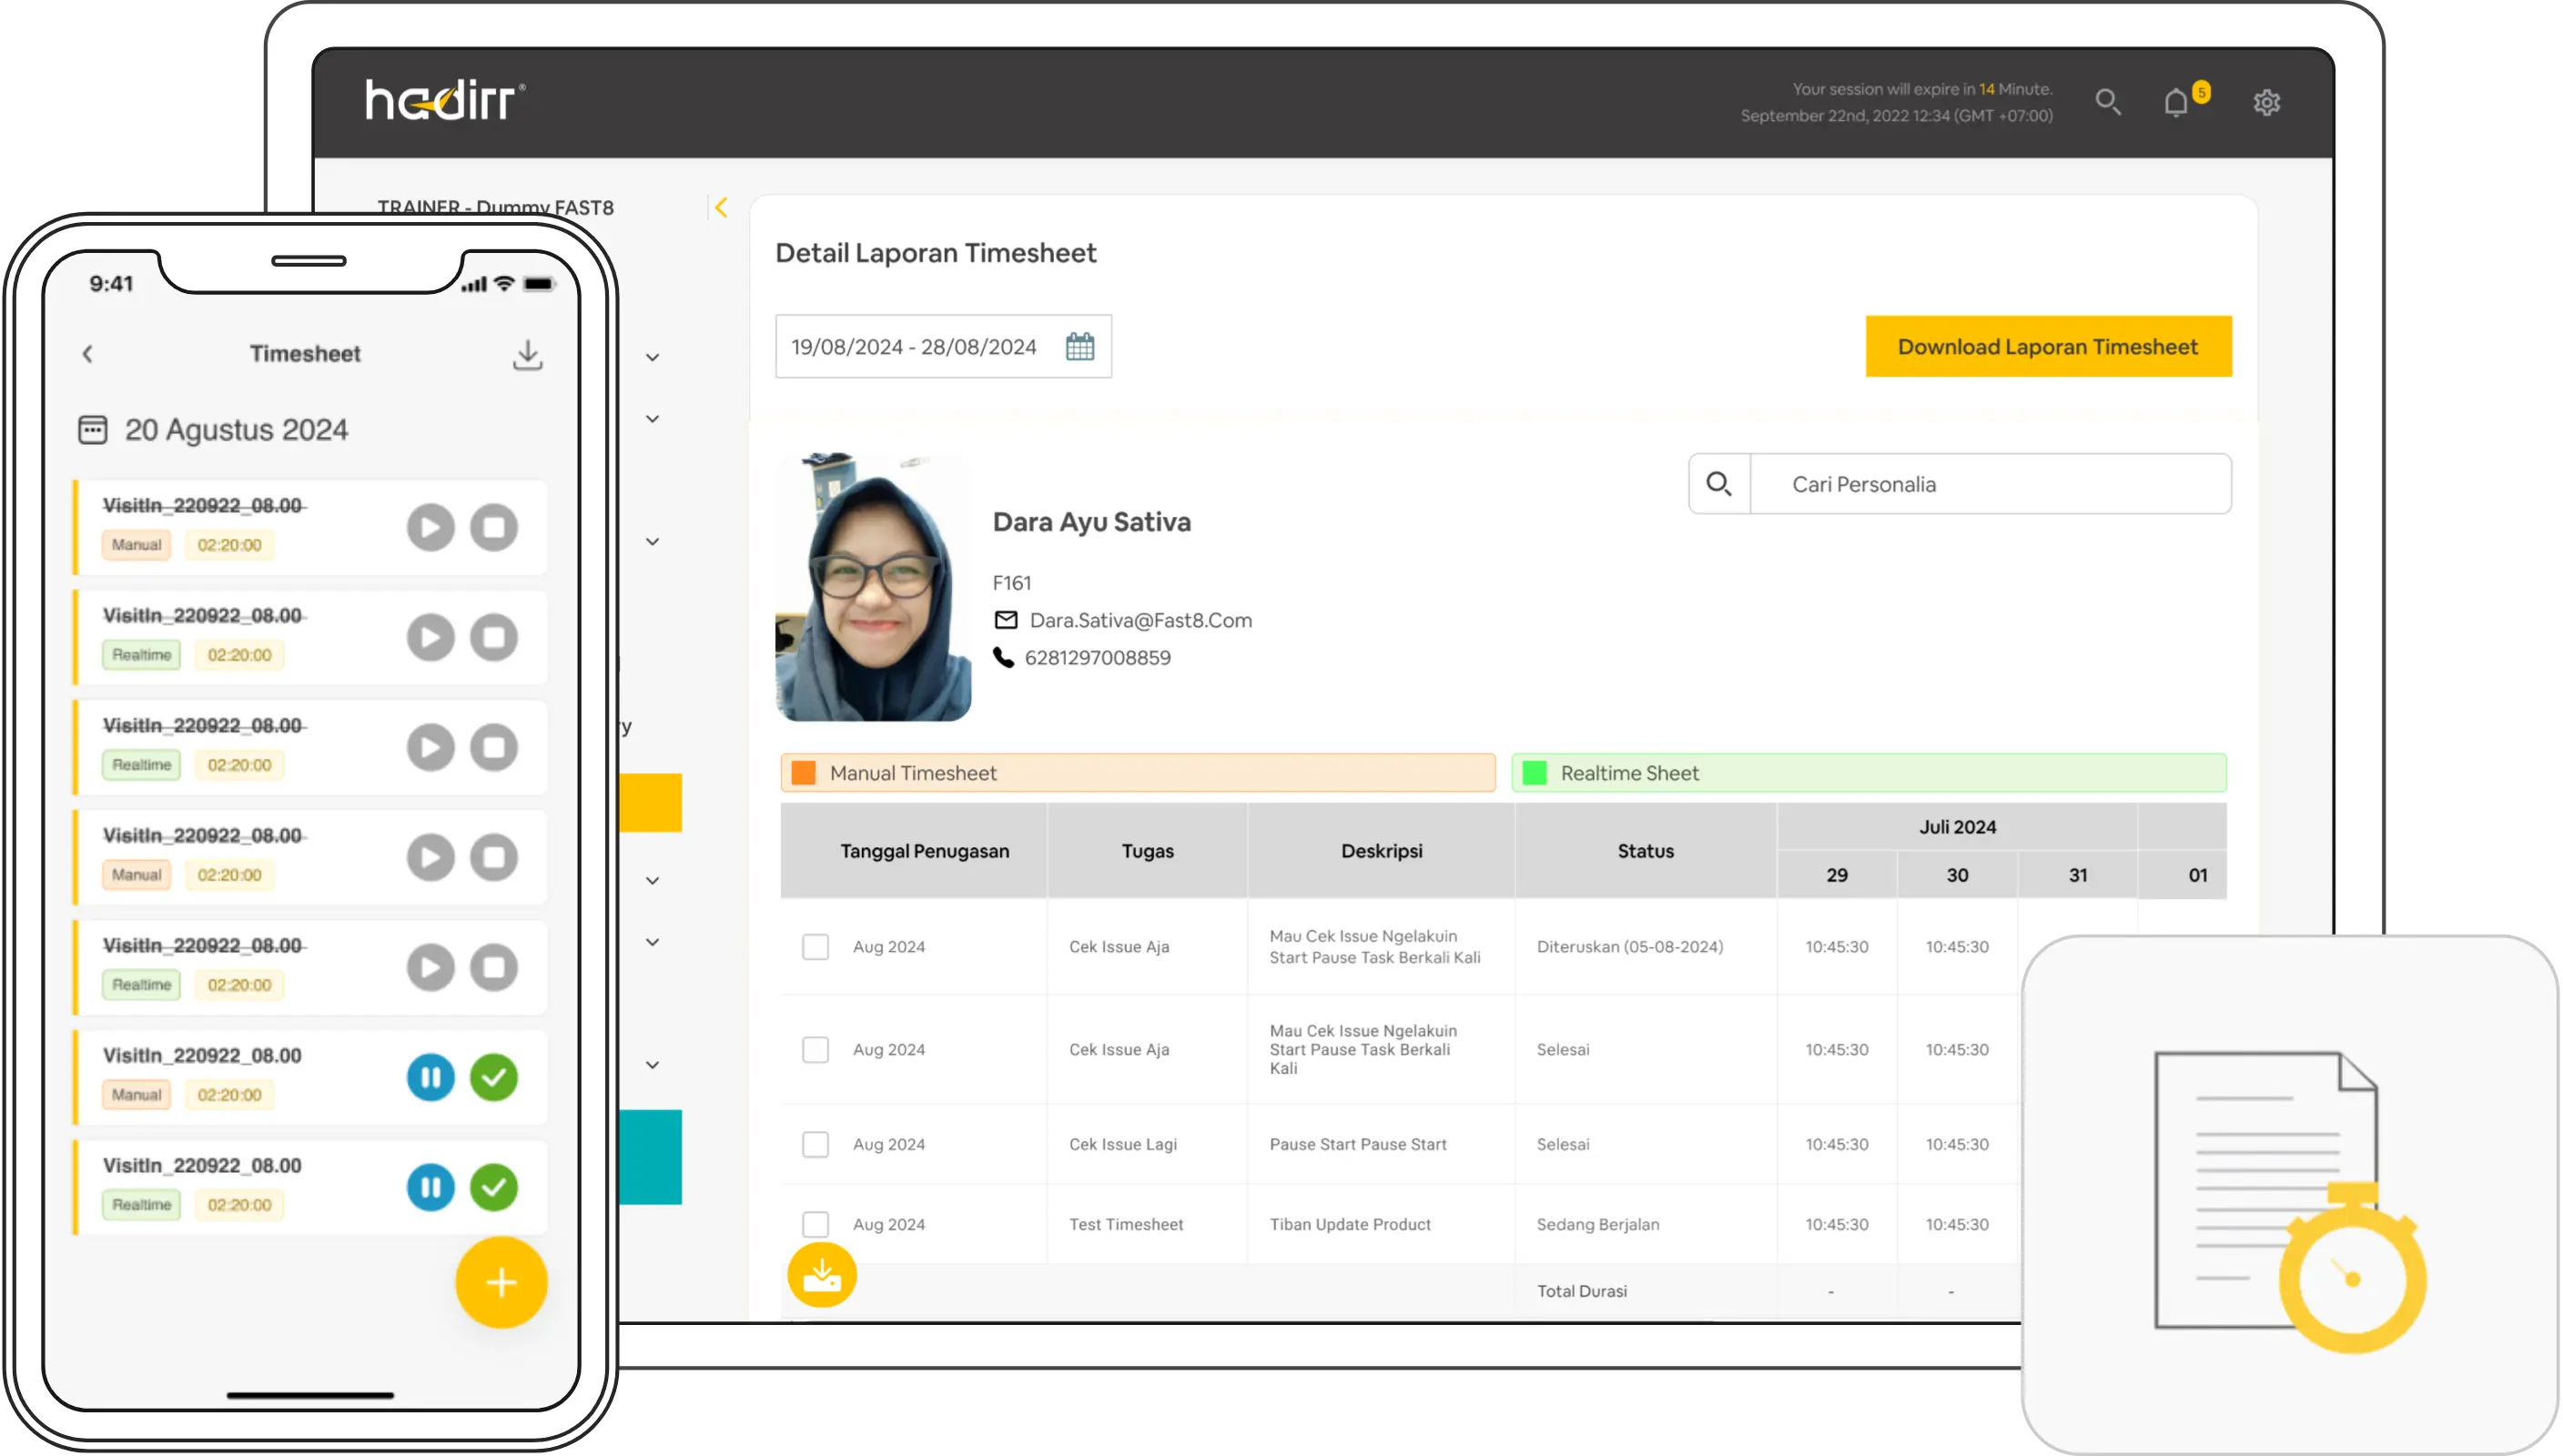Screen dimensions: 2563x1456
Task: Tap the download icon on the mobile Timesheet screen
Action: pos(527,354)
